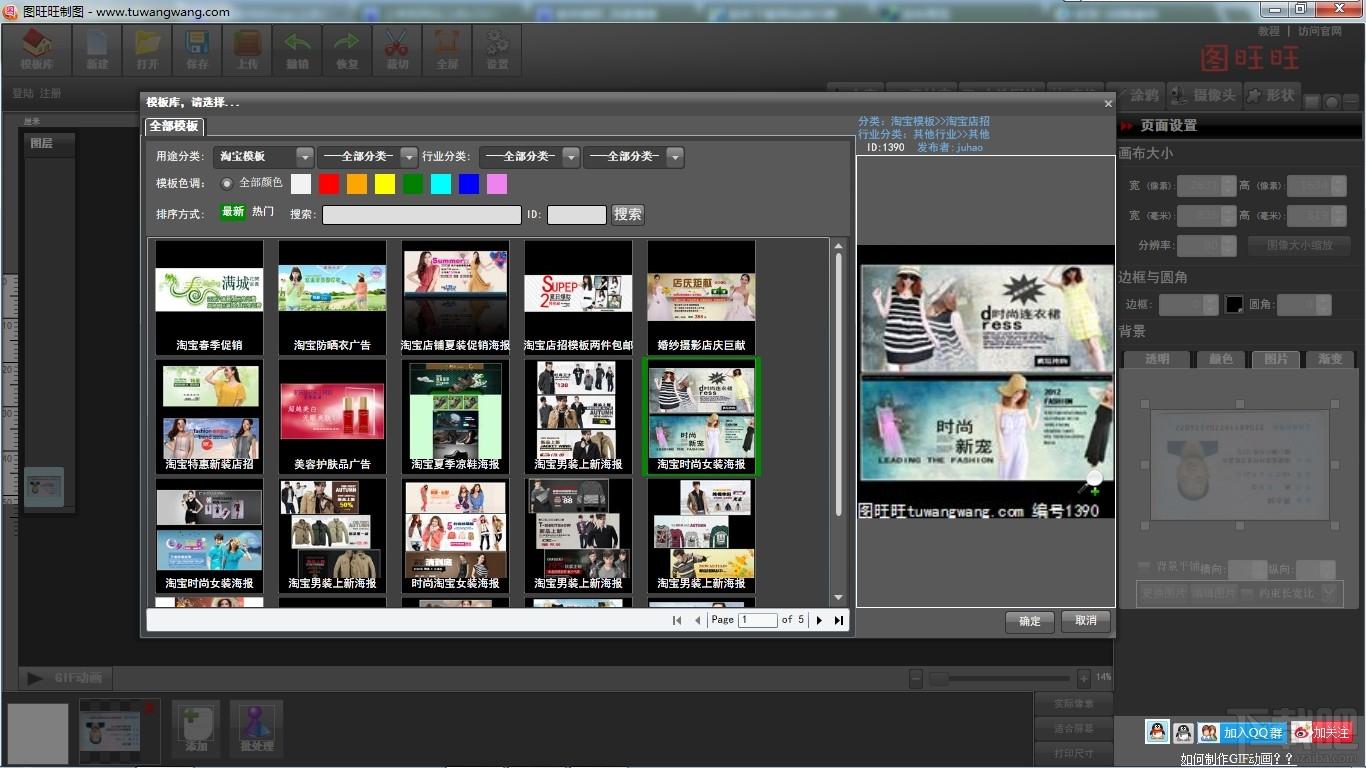Screen dimensions: 1366x768
Task: Switch to the 全部模板 tab
Action: (x=174, y=126)
